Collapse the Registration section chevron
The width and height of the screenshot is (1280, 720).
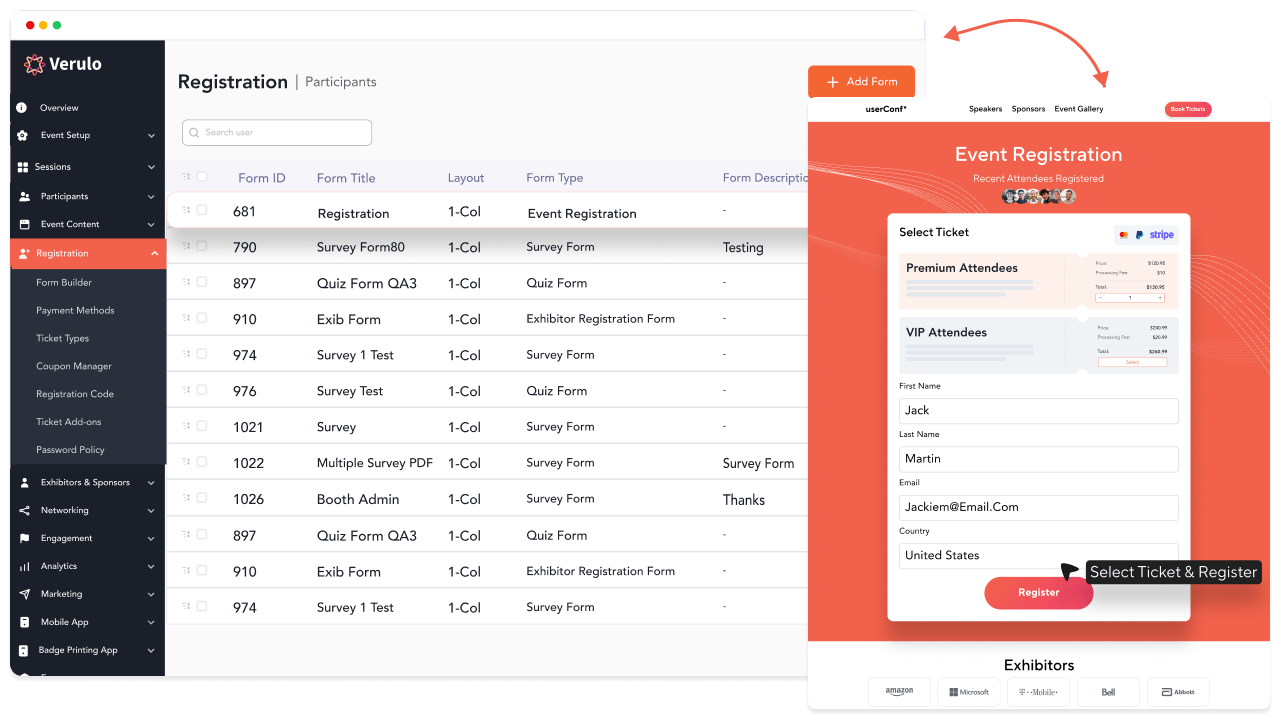coord(154,254)
